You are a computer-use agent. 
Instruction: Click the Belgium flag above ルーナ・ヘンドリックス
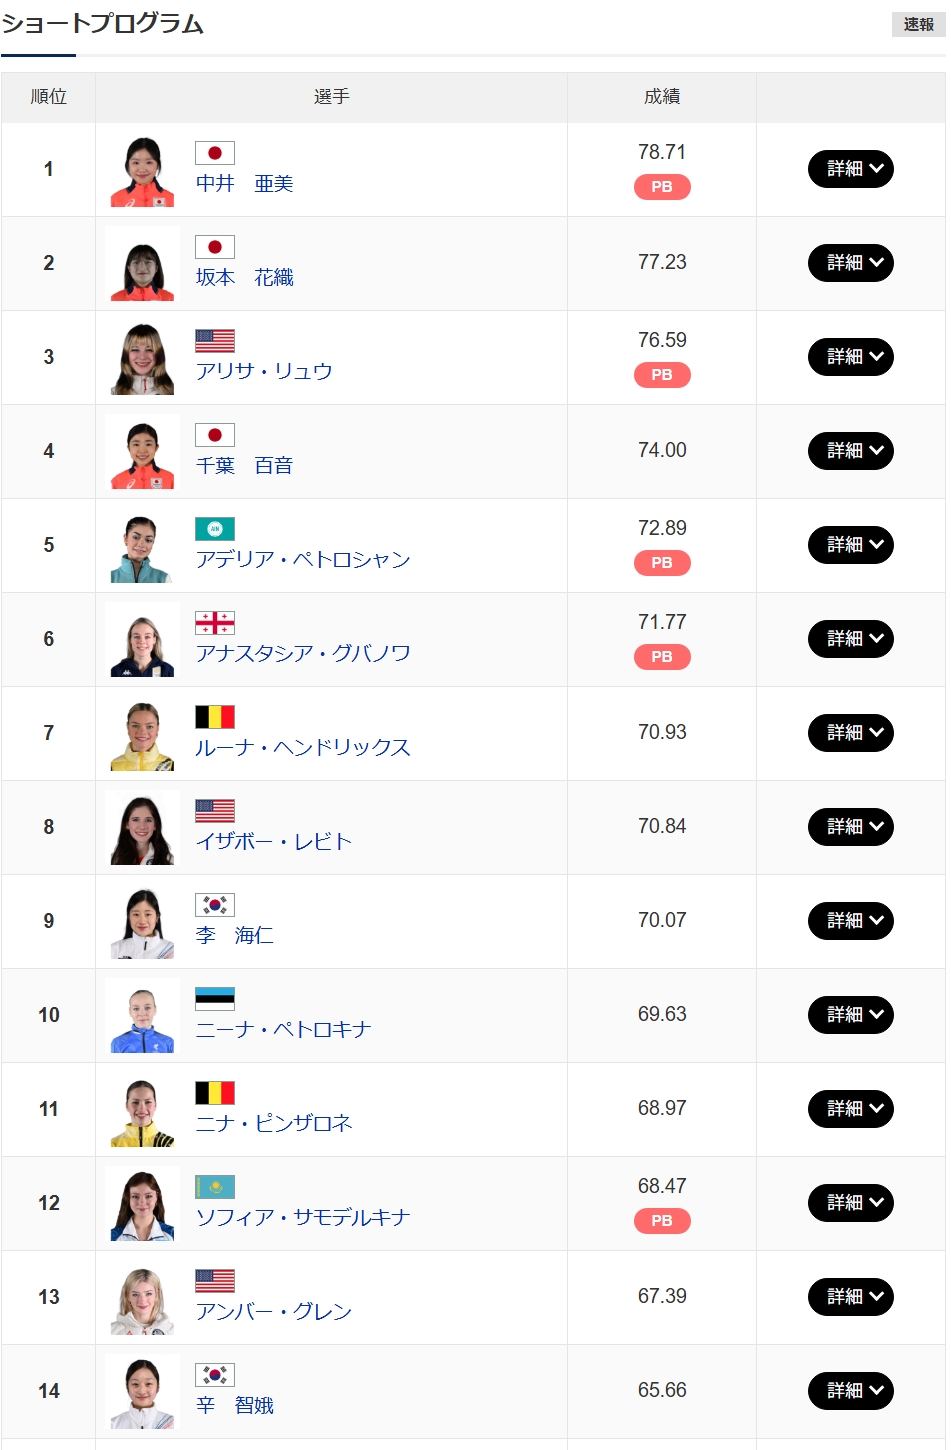click(214, 717)
